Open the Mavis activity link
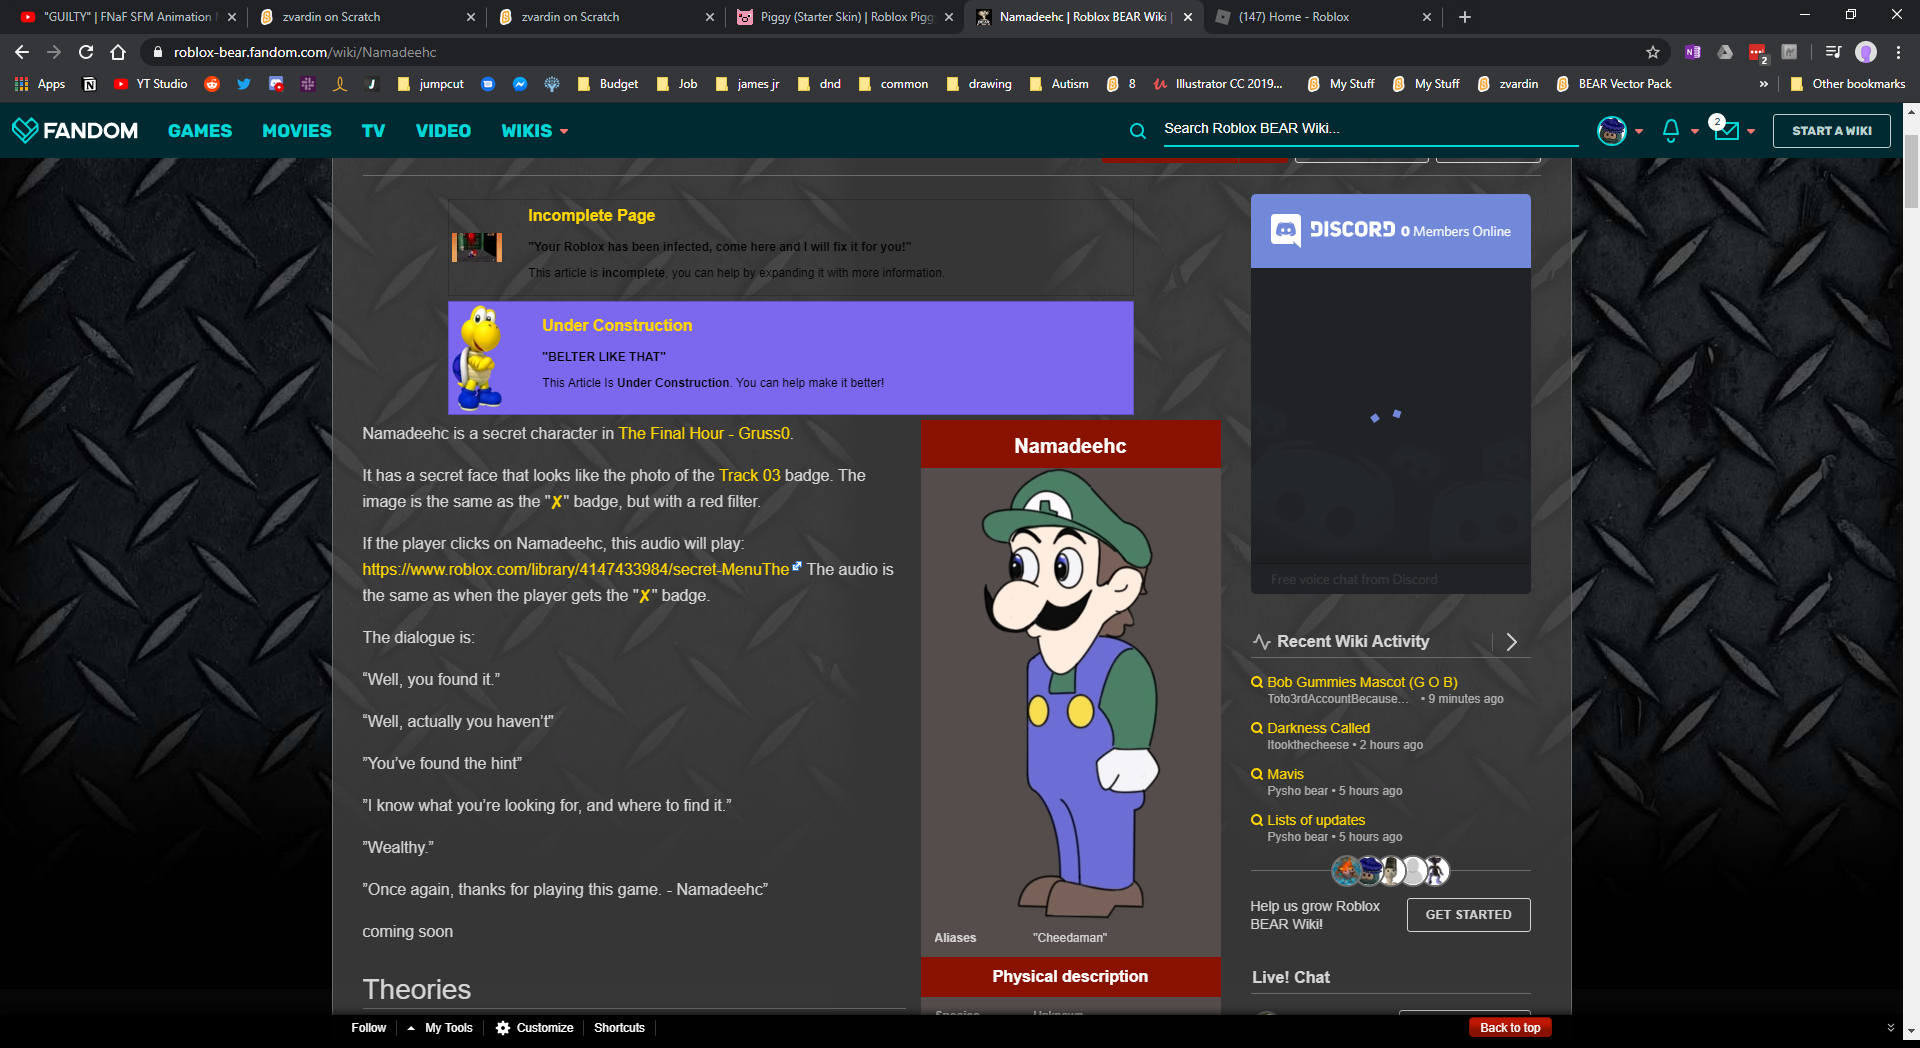 (1285, 774)
